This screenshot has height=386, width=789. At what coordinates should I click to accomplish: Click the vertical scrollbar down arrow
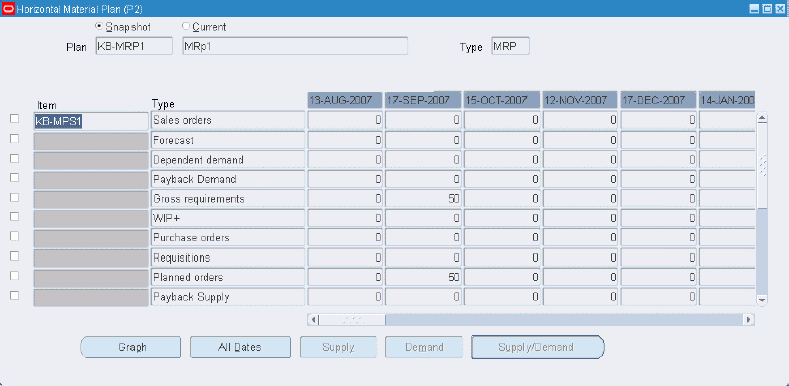pyautogui.click(x=762, y=299)
